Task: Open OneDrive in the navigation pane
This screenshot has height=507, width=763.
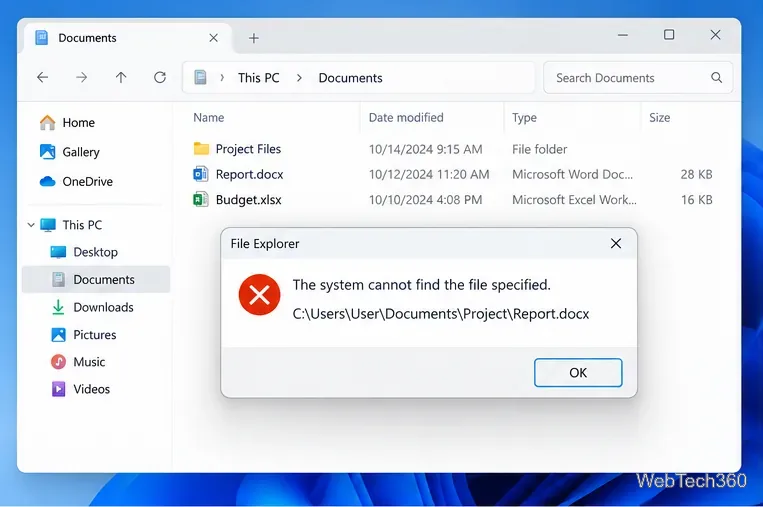Action: click(x=88, y=181)
